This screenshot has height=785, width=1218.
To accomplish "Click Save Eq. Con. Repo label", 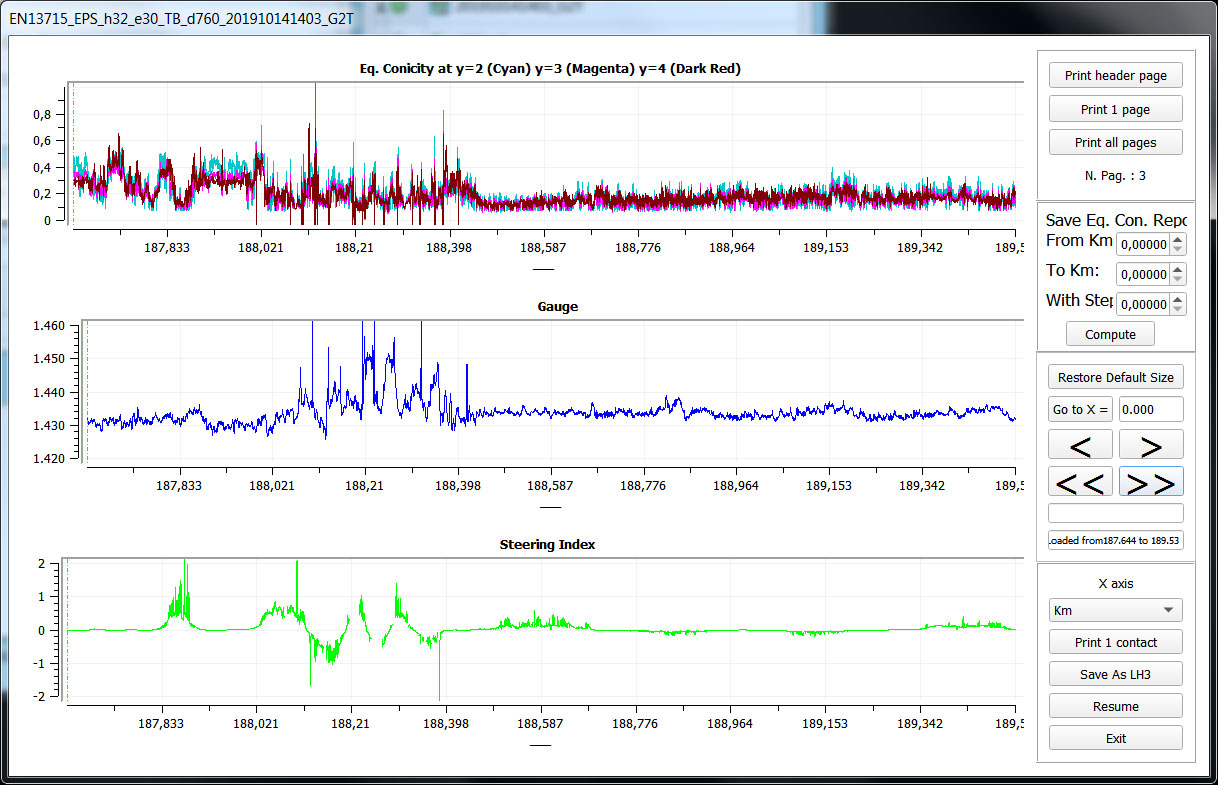I will 1116,220.
